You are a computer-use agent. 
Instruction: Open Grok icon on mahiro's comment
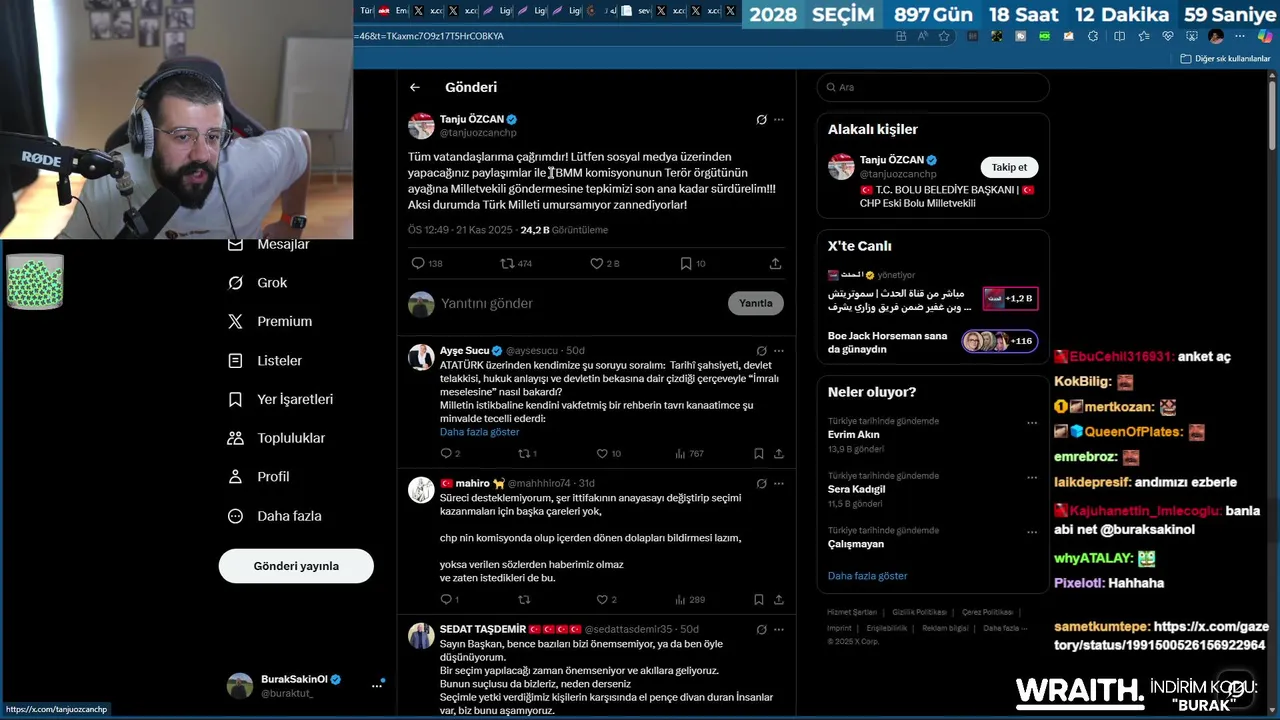coord(761,483)
